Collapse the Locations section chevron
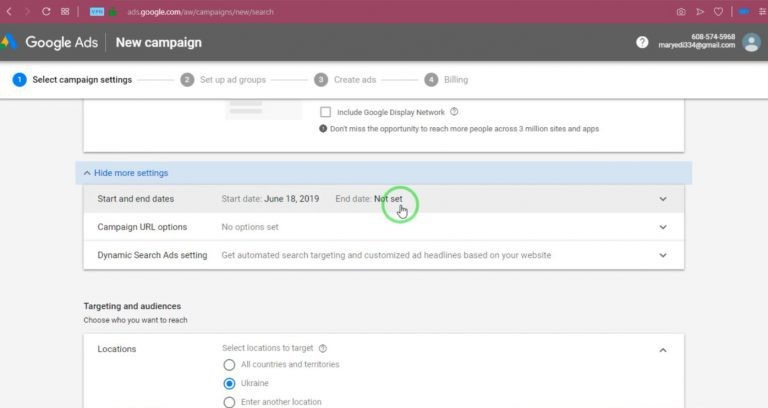This screenshot has width=768, height=408. (x=663, y=350)
